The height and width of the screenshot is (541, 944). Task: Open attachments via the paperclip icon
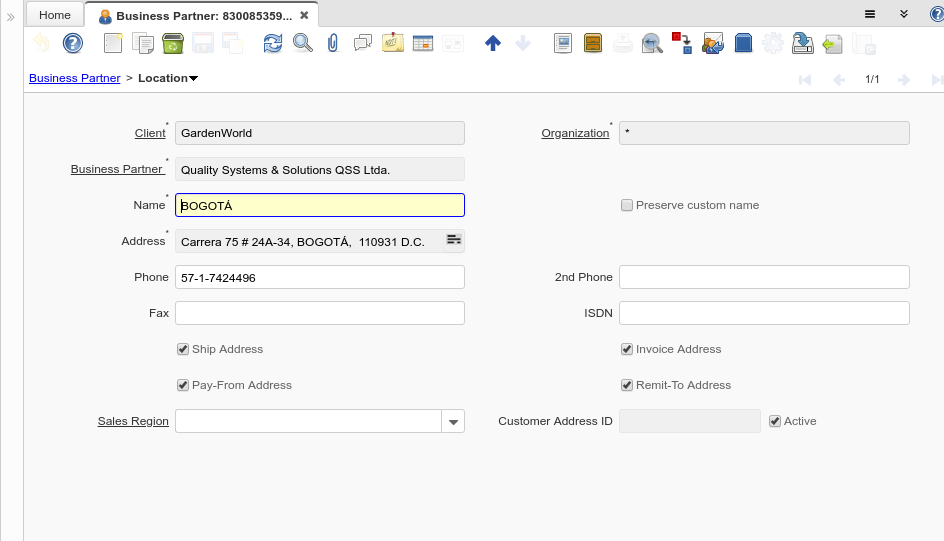point(333,43)
